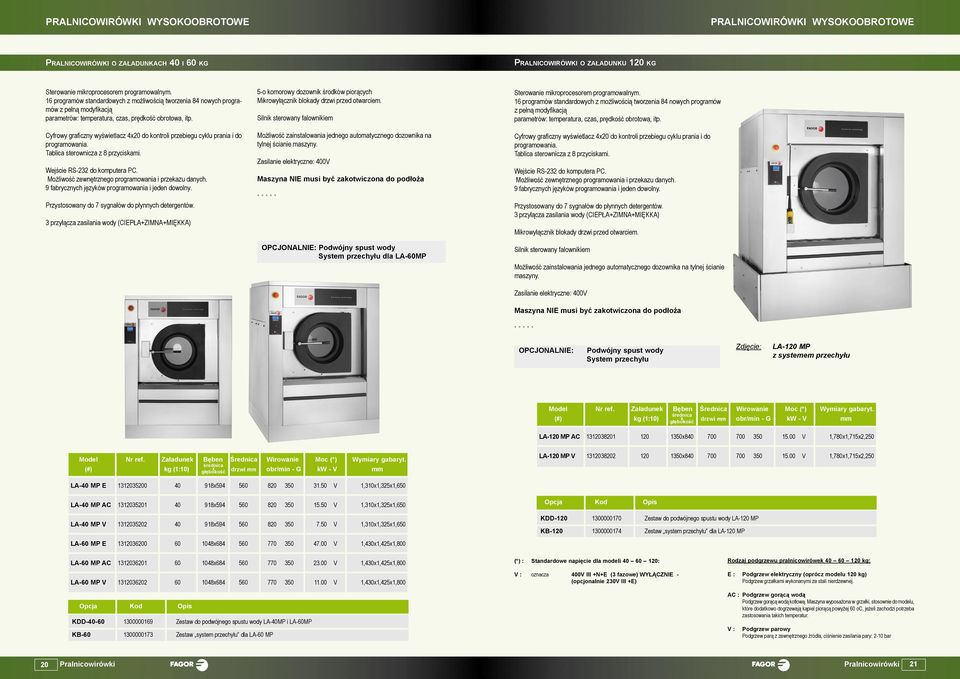Click "Standardowe napięcie dla modeli 40 – 60 – 120:"
The height and width of the screenshot is (679, 960).
coord(595,561)
